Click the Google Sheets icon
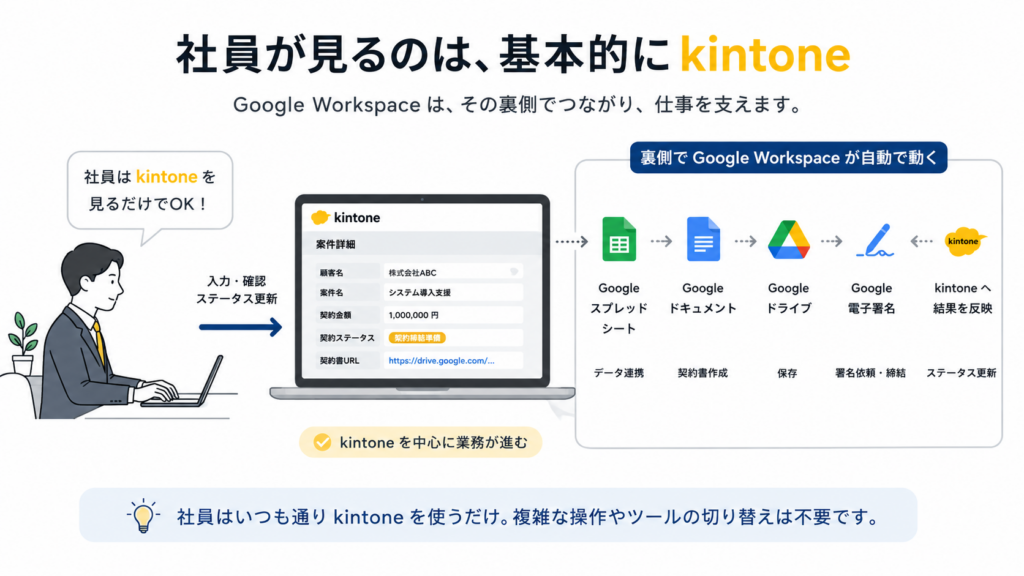The height and width of the screenshot is (576, 1024). coord(618,240)
